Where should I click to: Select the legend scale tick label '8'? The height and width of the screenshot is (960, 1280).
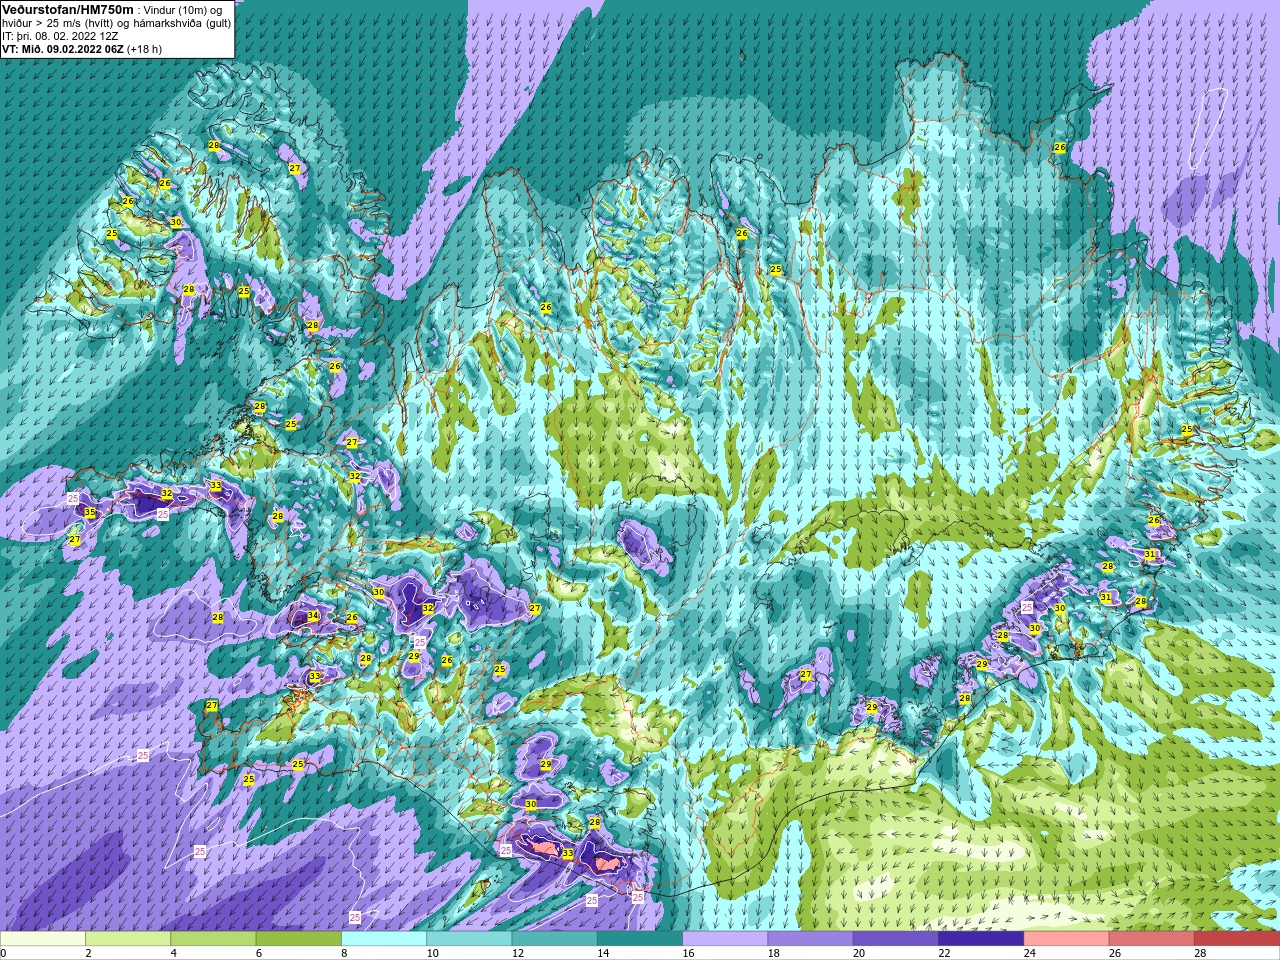click(x=344, y=953)
